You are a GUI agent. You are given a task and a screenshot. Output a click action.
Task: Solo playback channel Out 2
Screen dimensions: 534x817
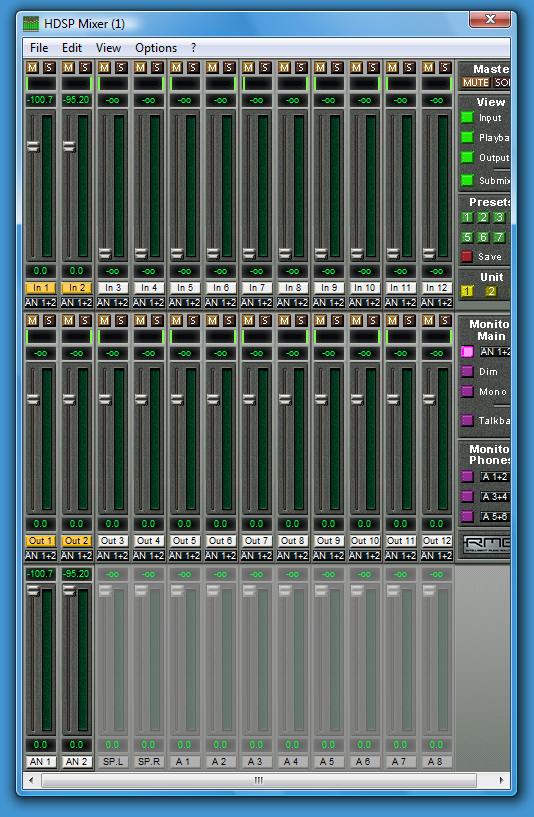85,320
